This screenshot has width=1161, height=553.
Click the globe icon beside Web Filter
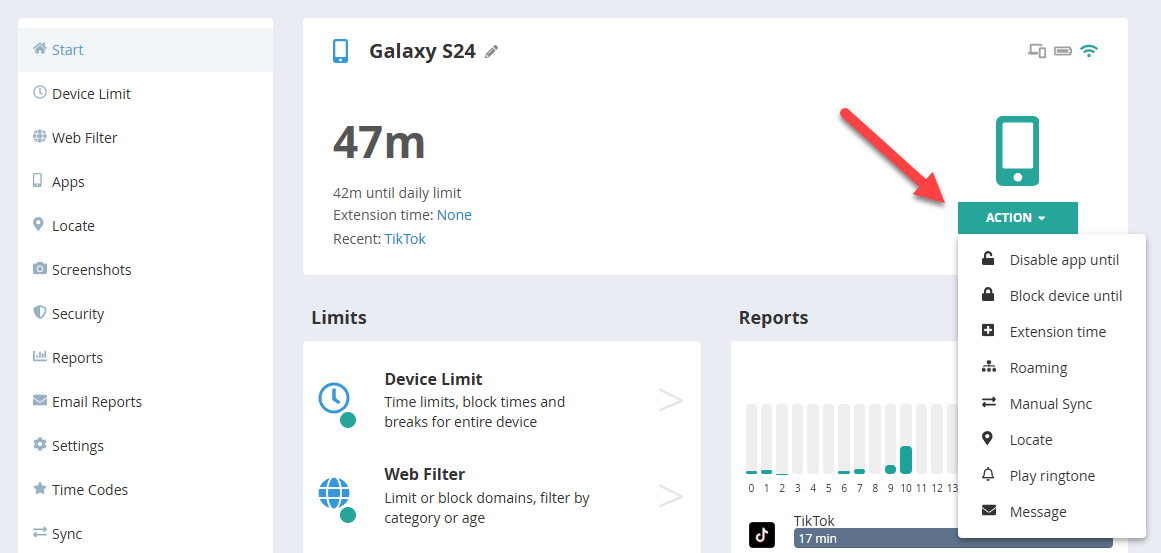pos(40,136)
